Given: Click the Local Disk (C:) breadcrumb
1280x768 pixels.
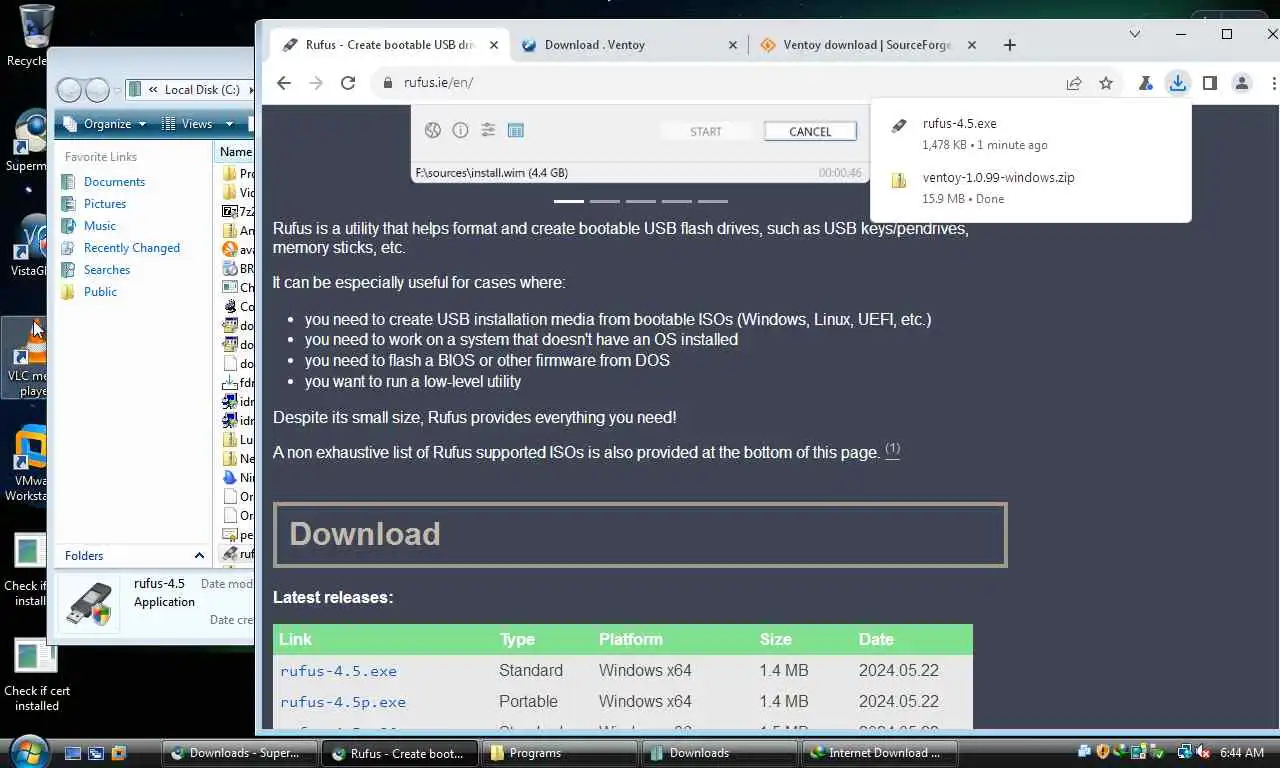Looking at the screenshot, I should (201, 90).
